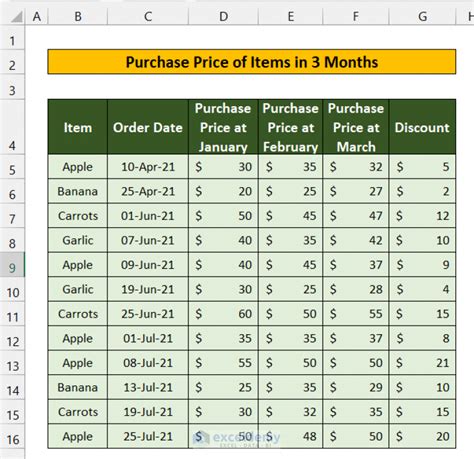The height and width of the screenshot is (459, 474).
Task: Select column C header
Action: pyautogui.click(x=148, y=16)
